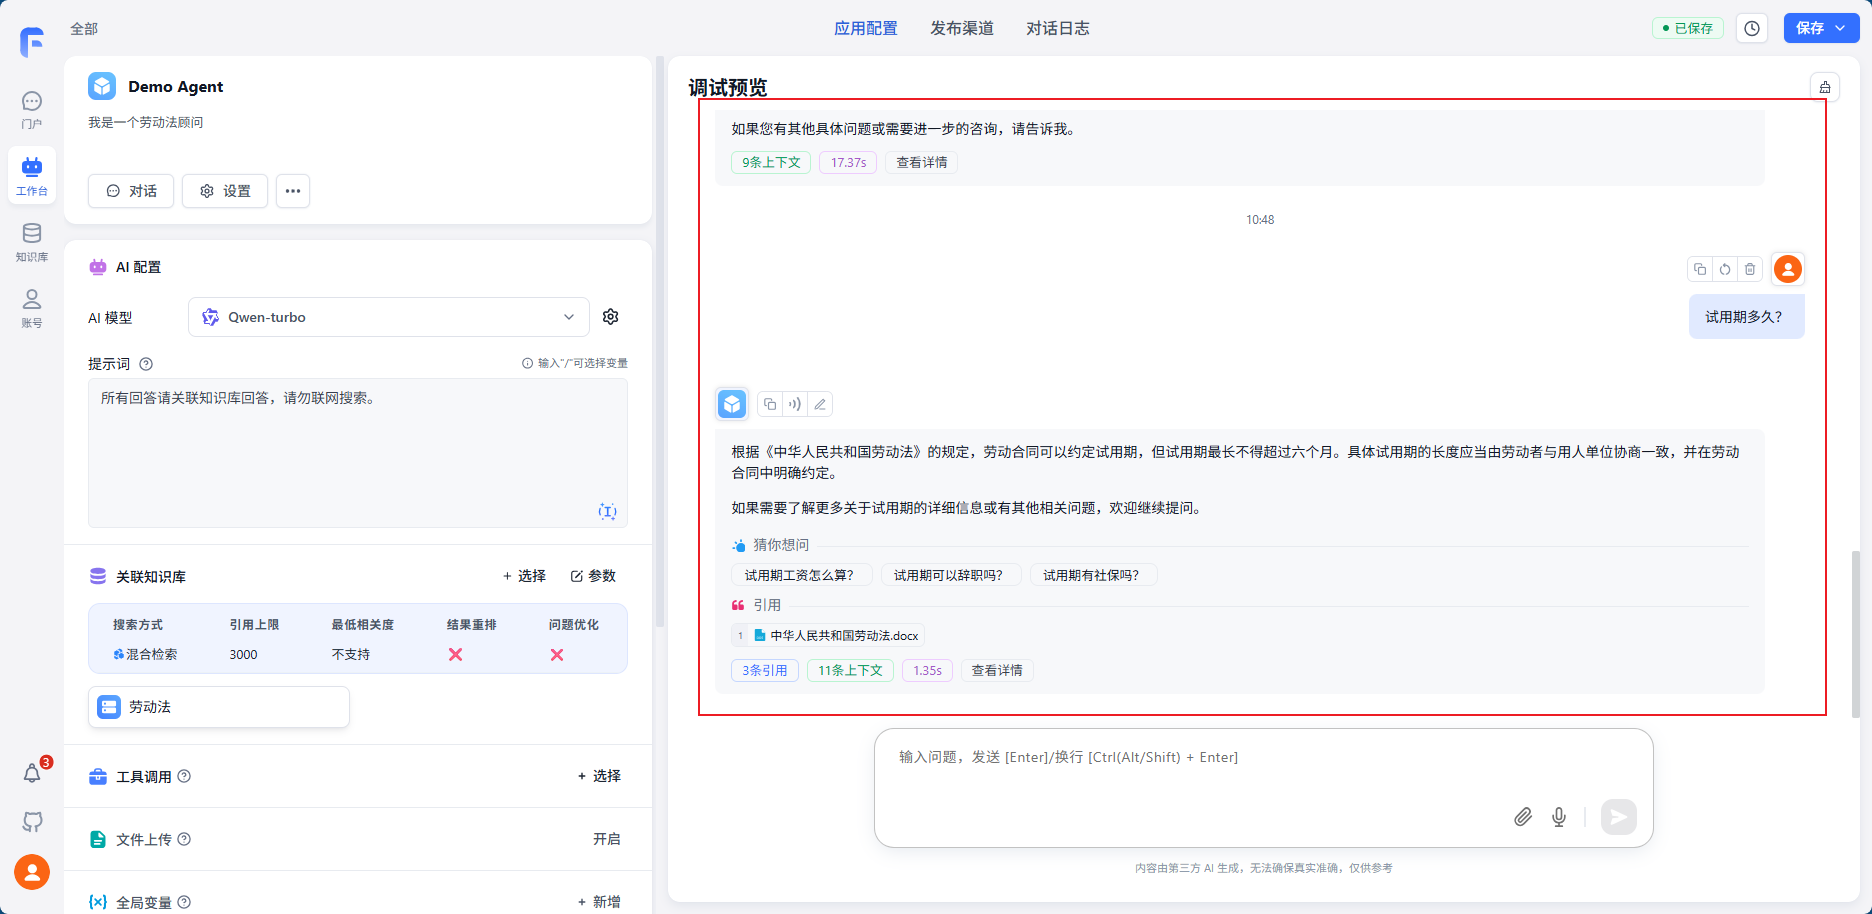Open the three-dots more options menu
This screenshot has width=1872, height=914.
(293, 191)
